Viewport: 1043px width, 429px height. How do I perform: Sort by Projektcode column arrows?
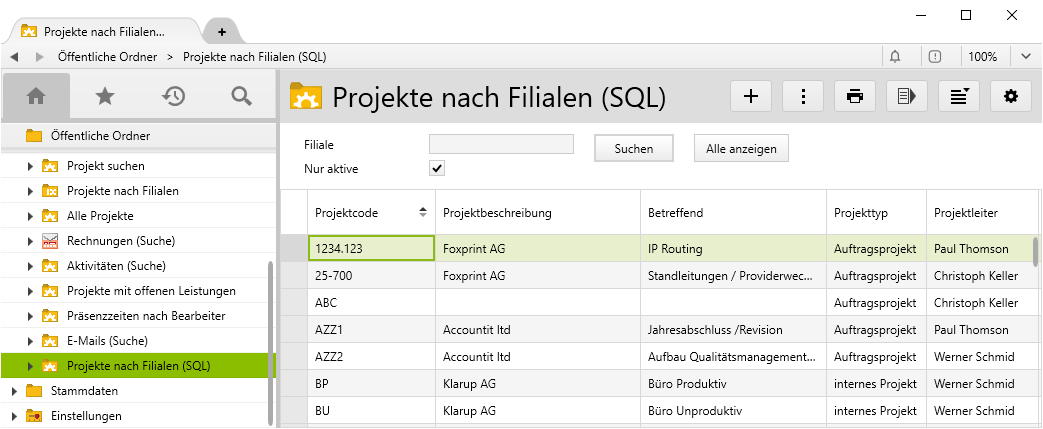(x=423, y=212)
